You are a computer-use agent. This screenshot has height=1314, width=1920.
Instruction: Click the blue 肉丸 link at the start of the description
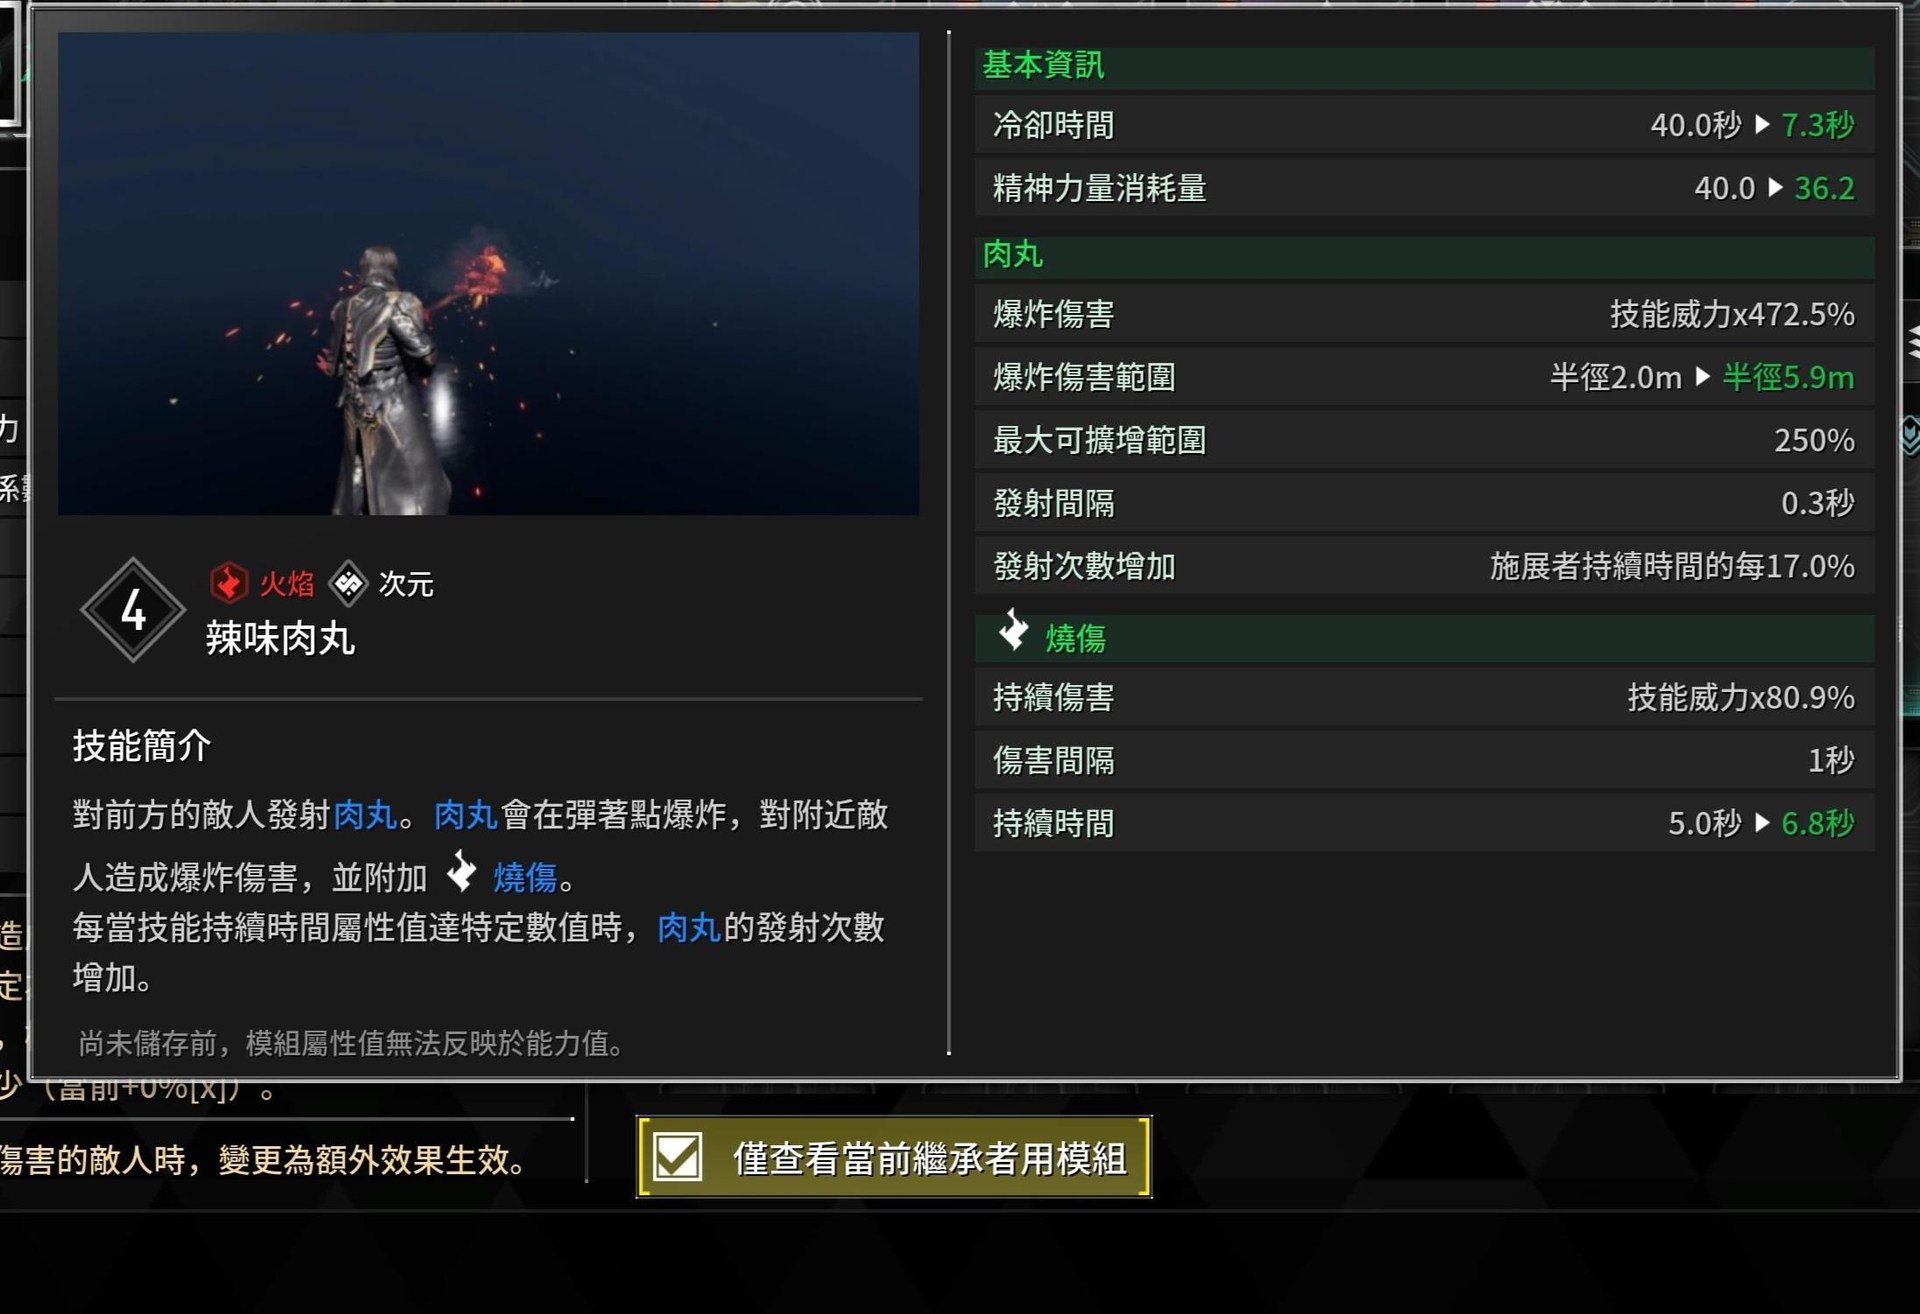pyautogui.click(x=365, y=815)
